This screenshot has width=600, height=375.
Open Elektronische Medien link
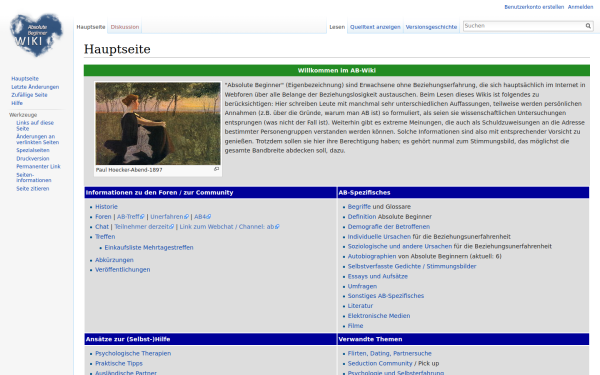coord(379,316)
